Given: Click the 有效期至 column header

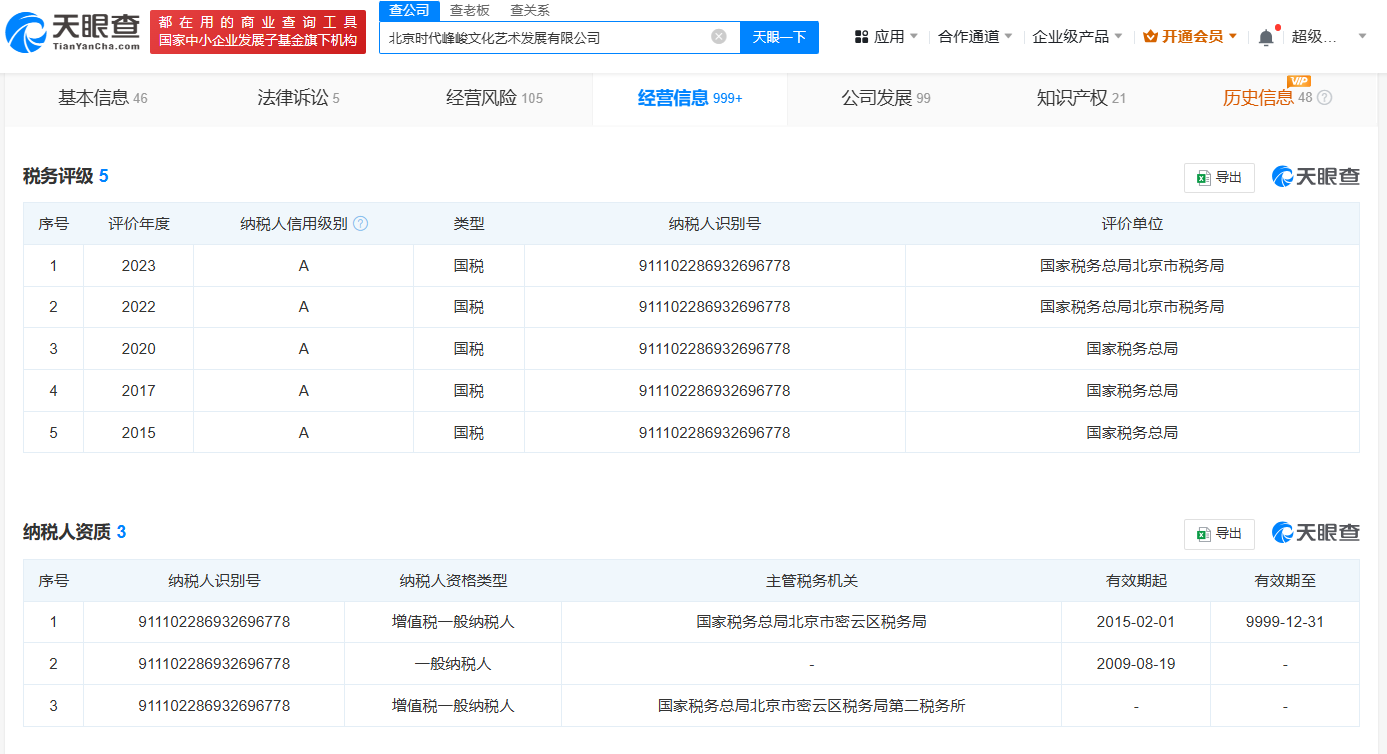Looking at the screenshot, I should coord(1285,580).
